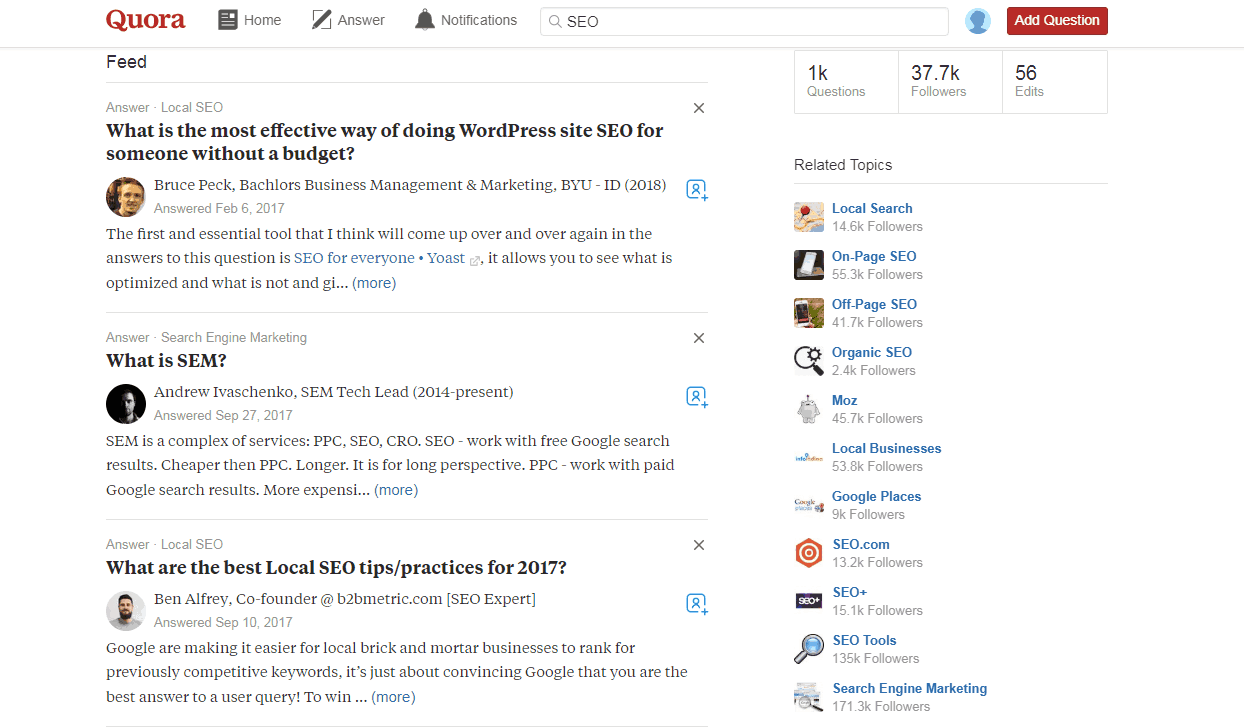Image resolution: width=1244 pixels, height=728 pixels.
Task: Click the Local Businesses topic icon
Action: tap(809, 457)
